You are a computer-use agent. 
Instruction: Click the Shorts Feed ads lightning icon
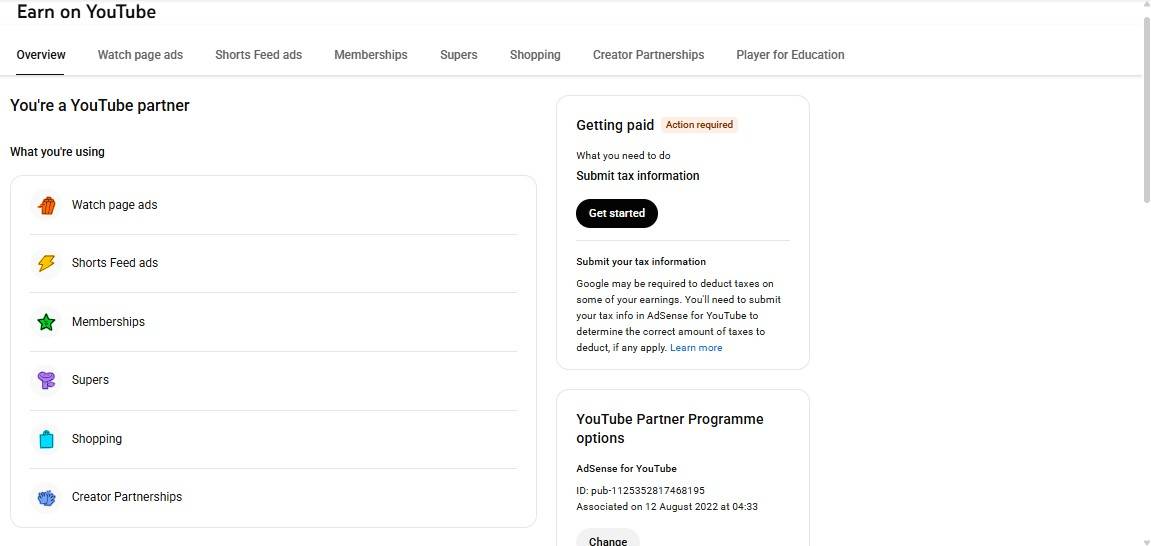pos(46,263)
